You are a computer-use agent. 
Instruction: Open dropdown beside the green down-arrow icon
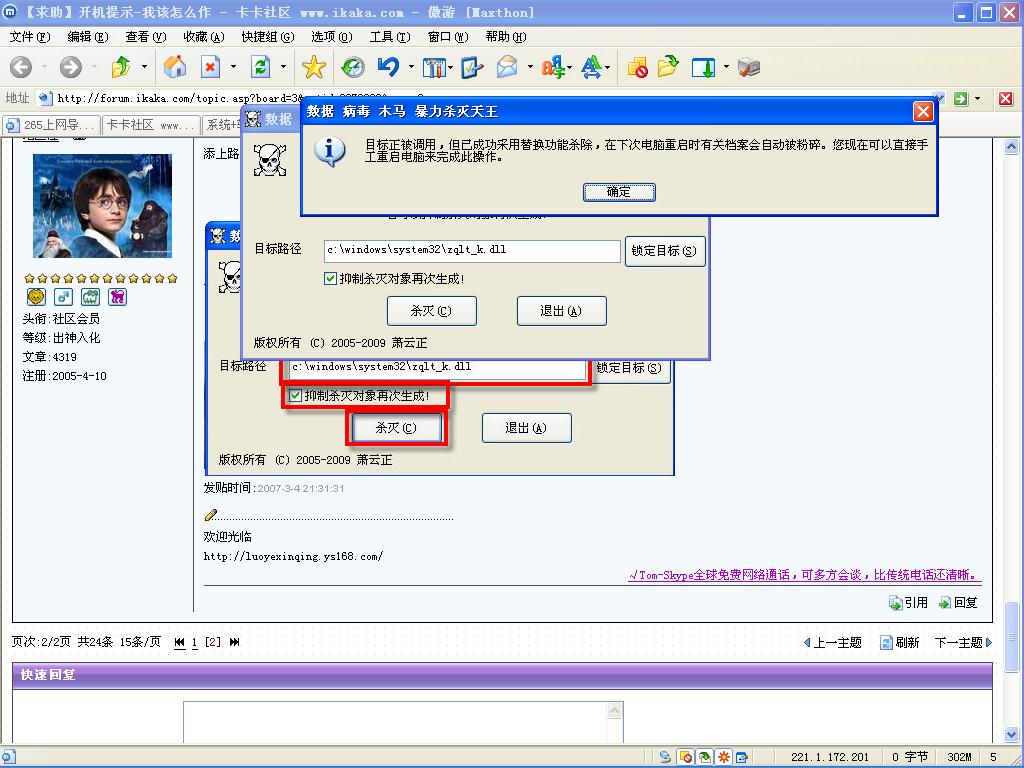726,67
